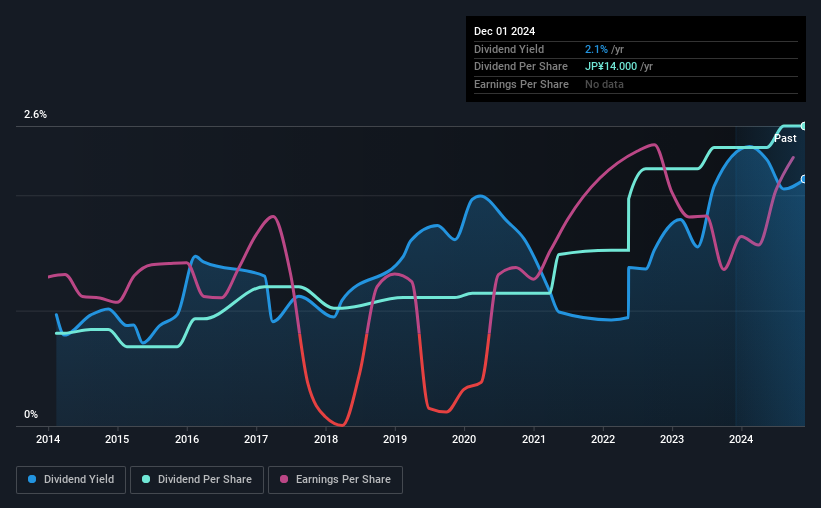
Task: Select the 2014 x-axis label
Action: click(48, 439)
